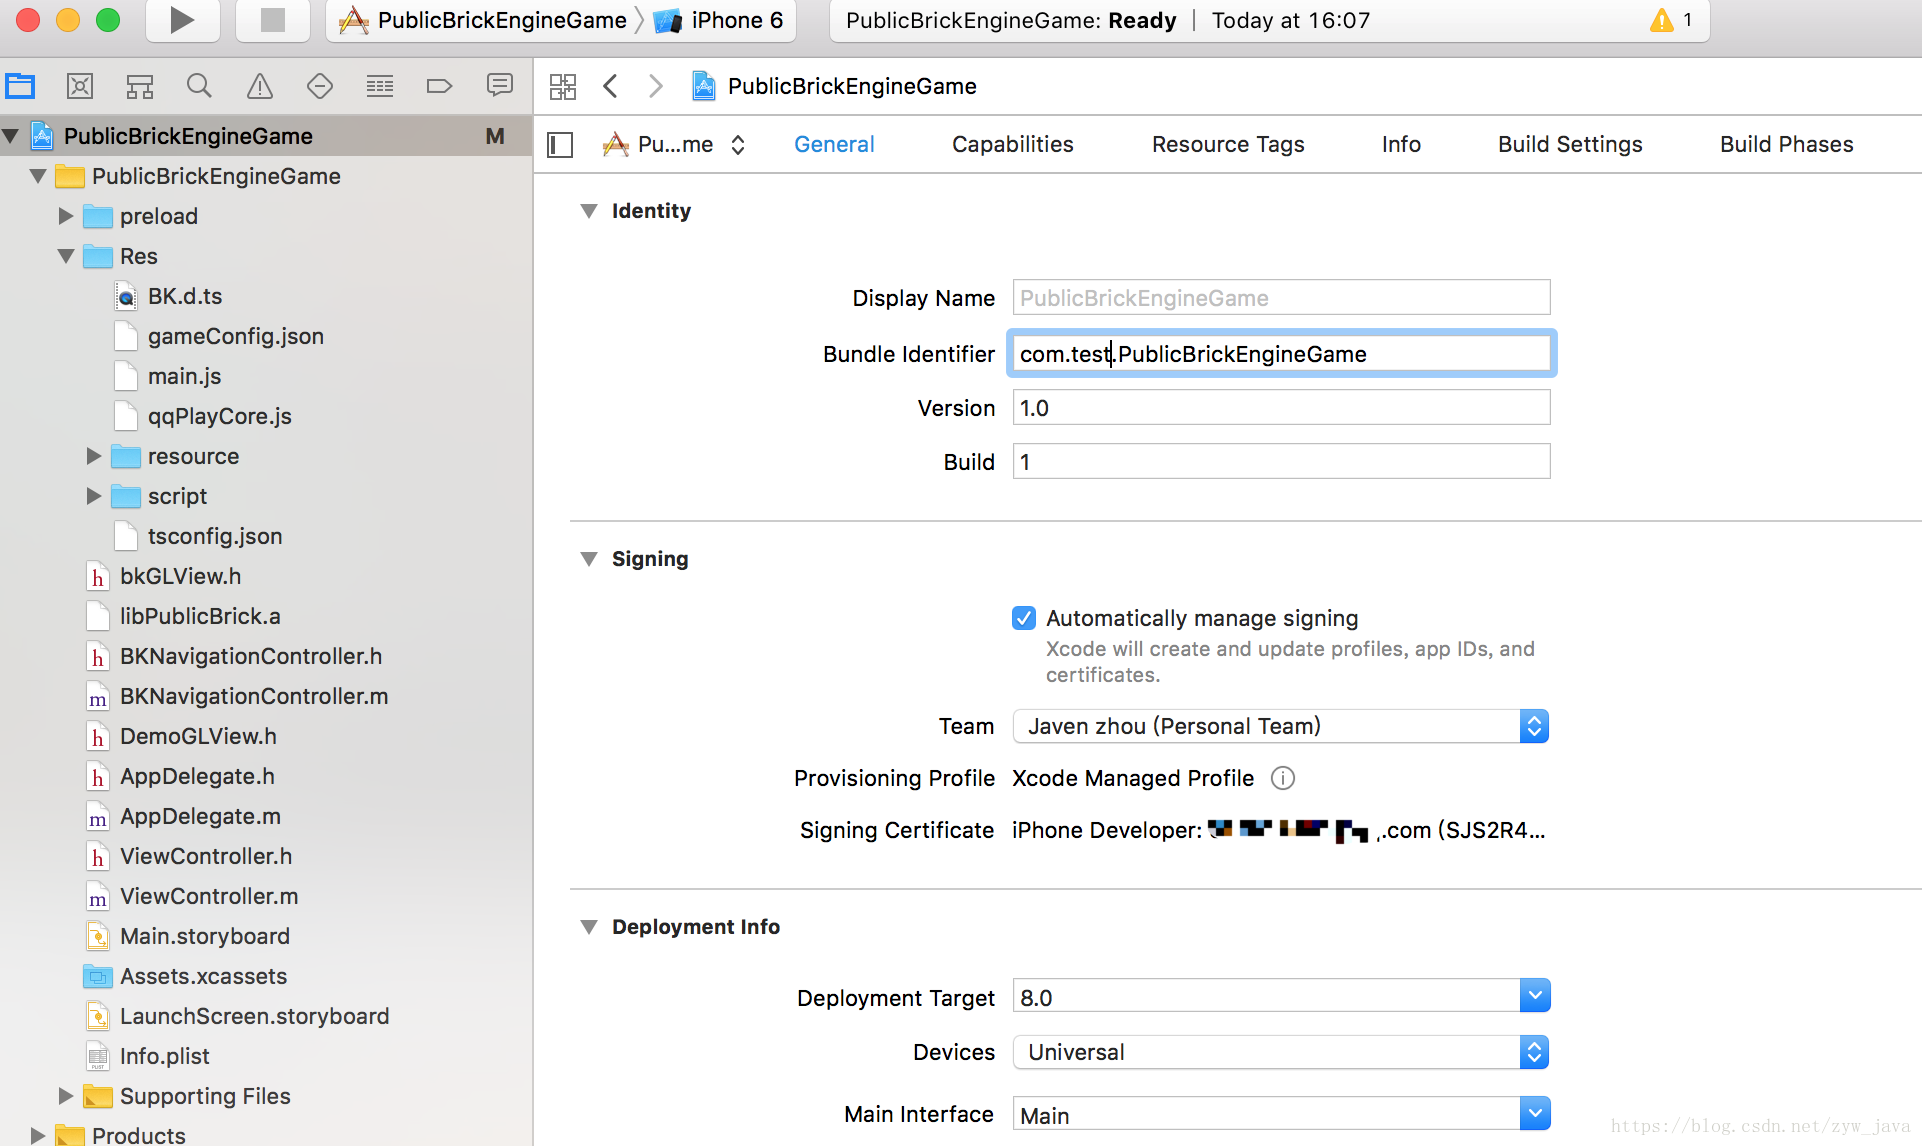
Task: Open the Devices Universal dropdown
Action: point(1280,1052)
